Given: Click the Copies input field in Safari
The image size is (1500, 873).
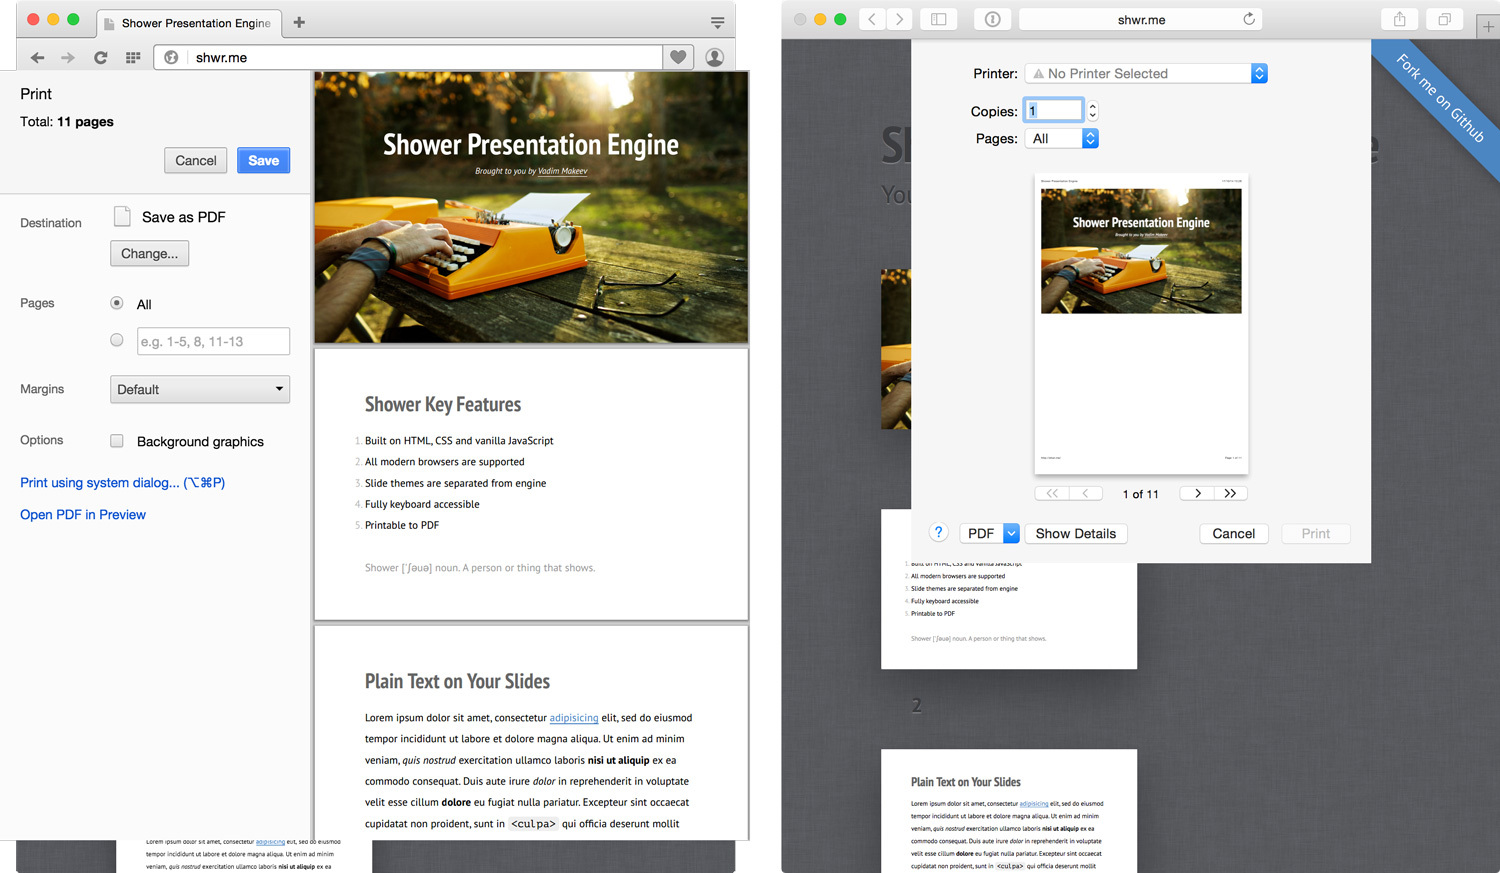Looking at the screenshot, I should click(1054, 111).
